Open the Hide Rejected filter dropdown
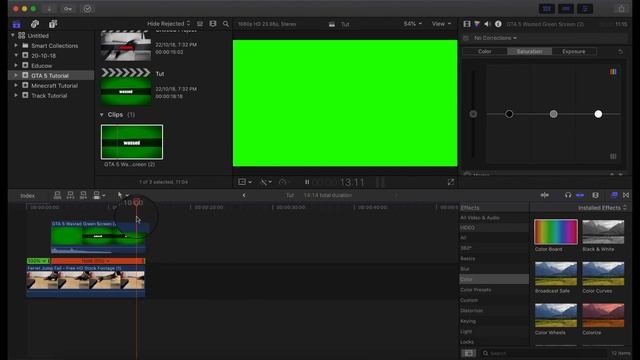 [x=169, y=24]
